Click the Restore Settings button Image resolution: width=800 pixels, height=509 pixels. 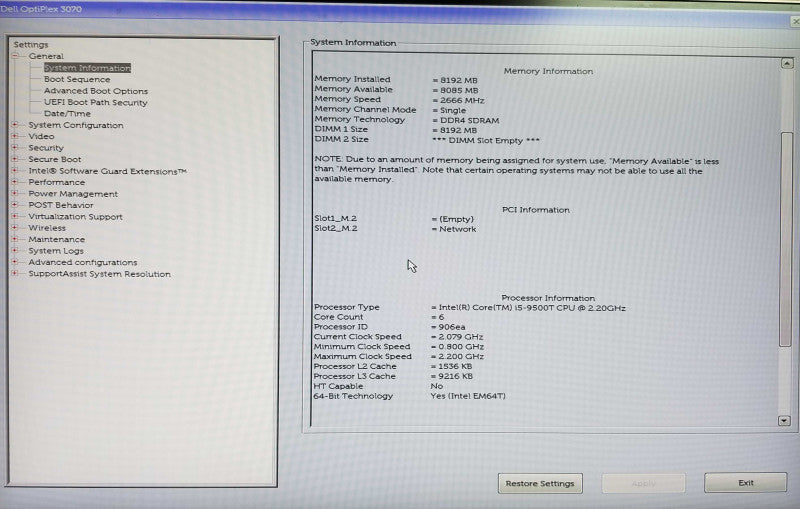[x=540, y=483]
